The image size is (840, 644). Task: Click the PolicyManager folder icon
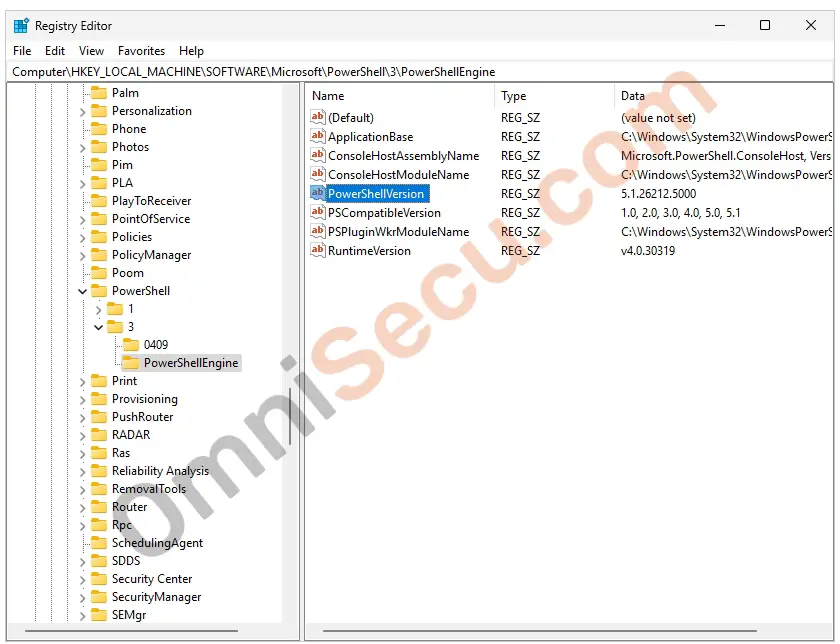tap(99, 255)
